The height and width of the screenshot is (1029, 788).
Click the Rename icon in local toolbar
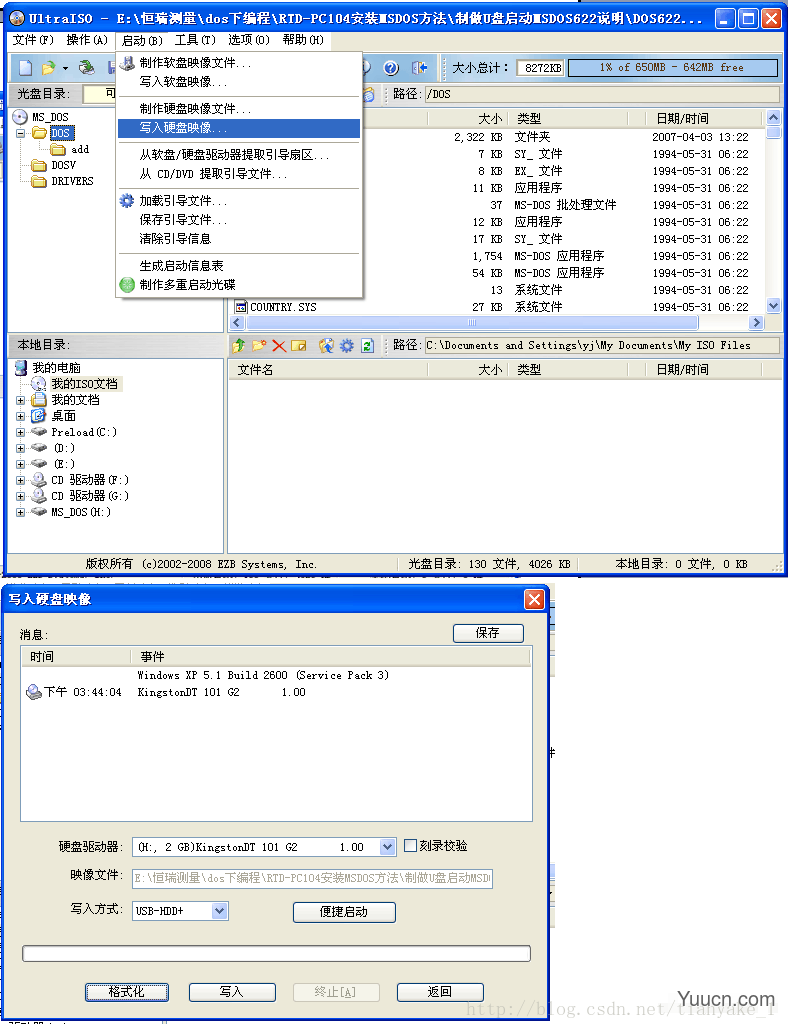pyautogui.click(x=299, y=345)
